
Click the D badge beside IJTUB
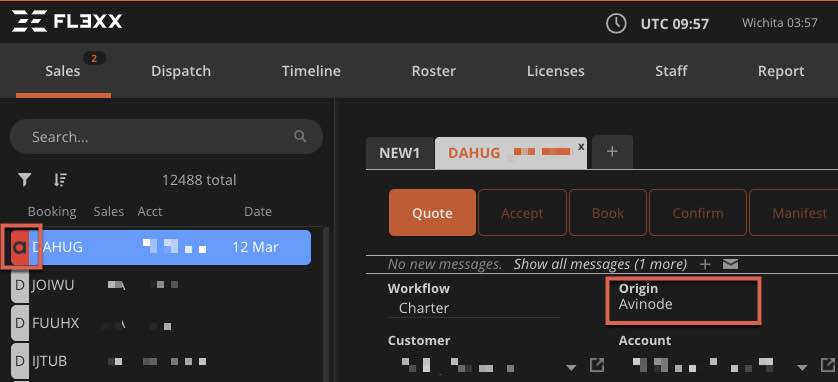coord(20,361)
